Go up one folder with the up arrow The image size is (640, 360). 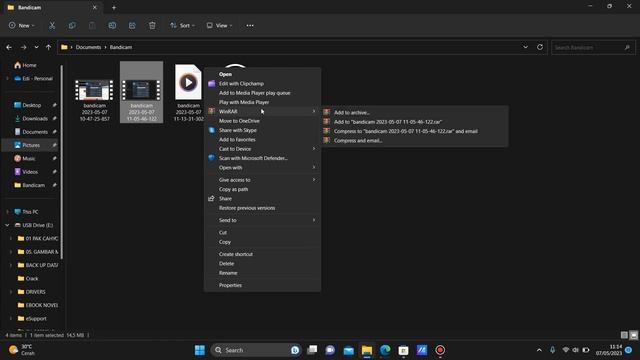[x=48, y=47]
